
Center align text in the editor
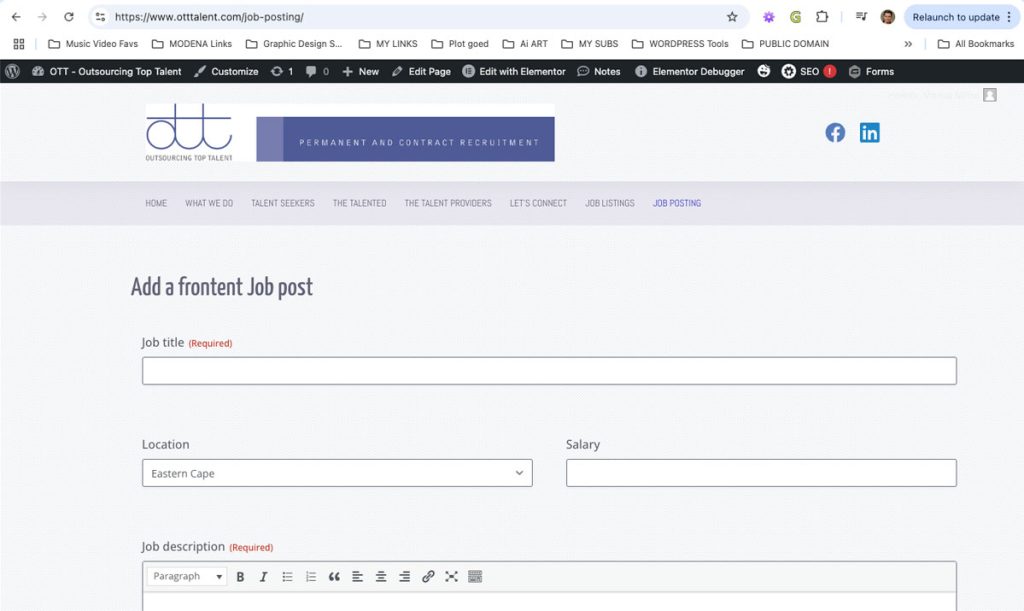381,577
